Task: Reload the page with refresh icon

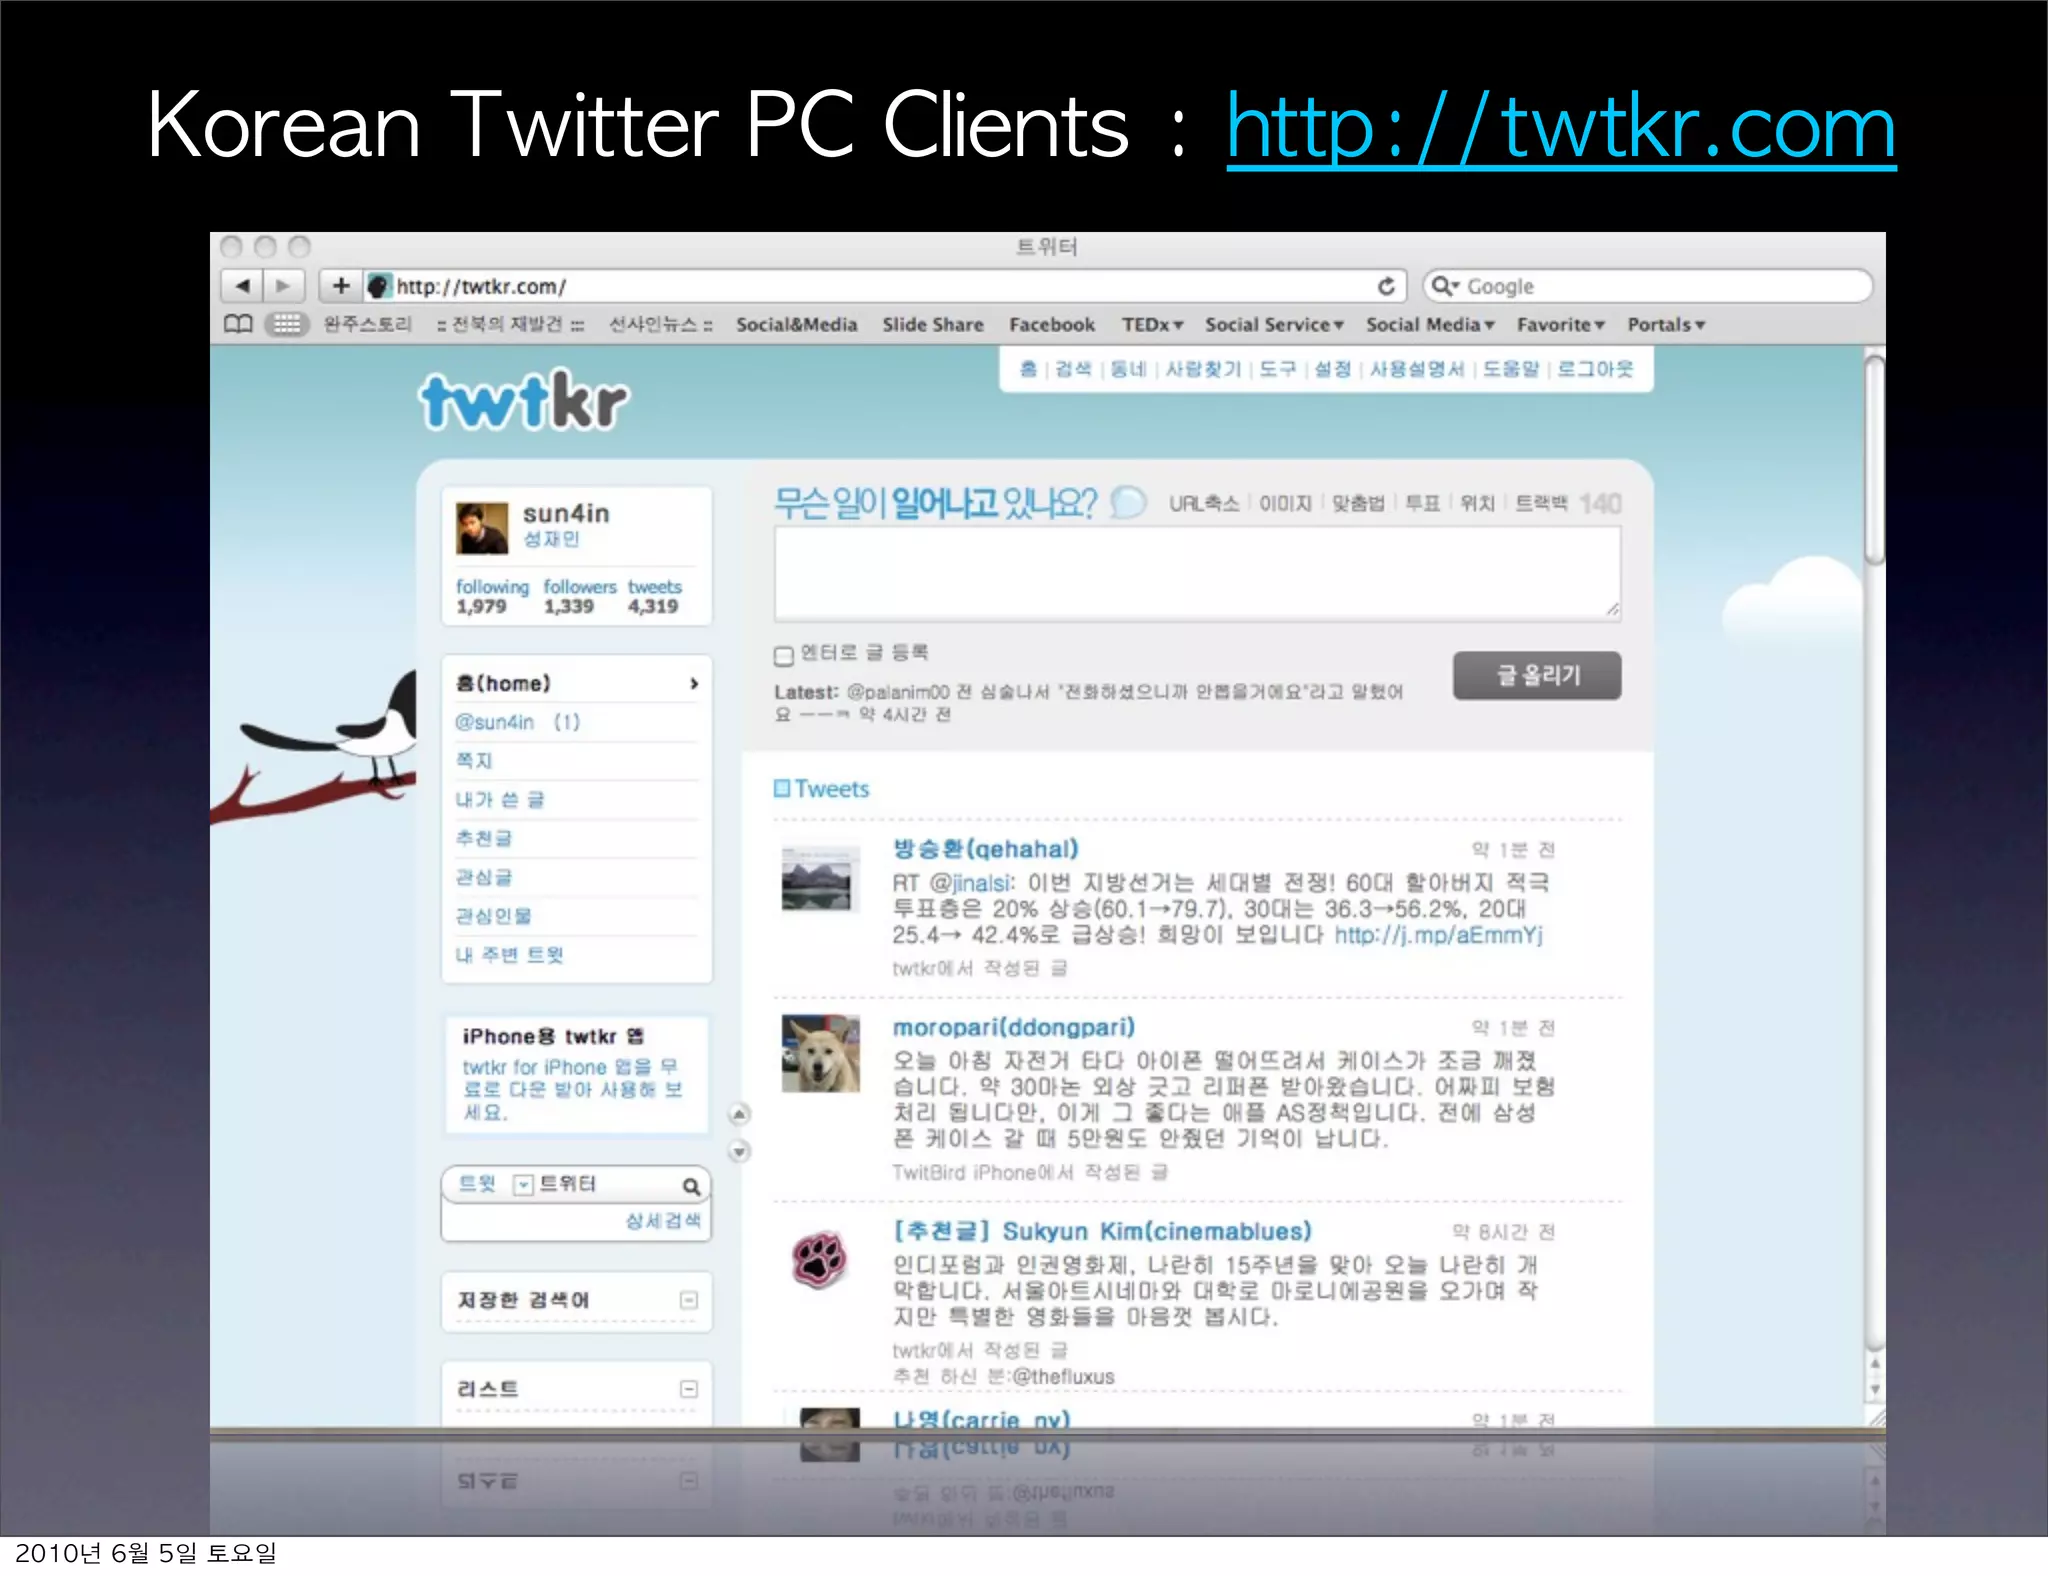Action: click(x=1386, y=287)
